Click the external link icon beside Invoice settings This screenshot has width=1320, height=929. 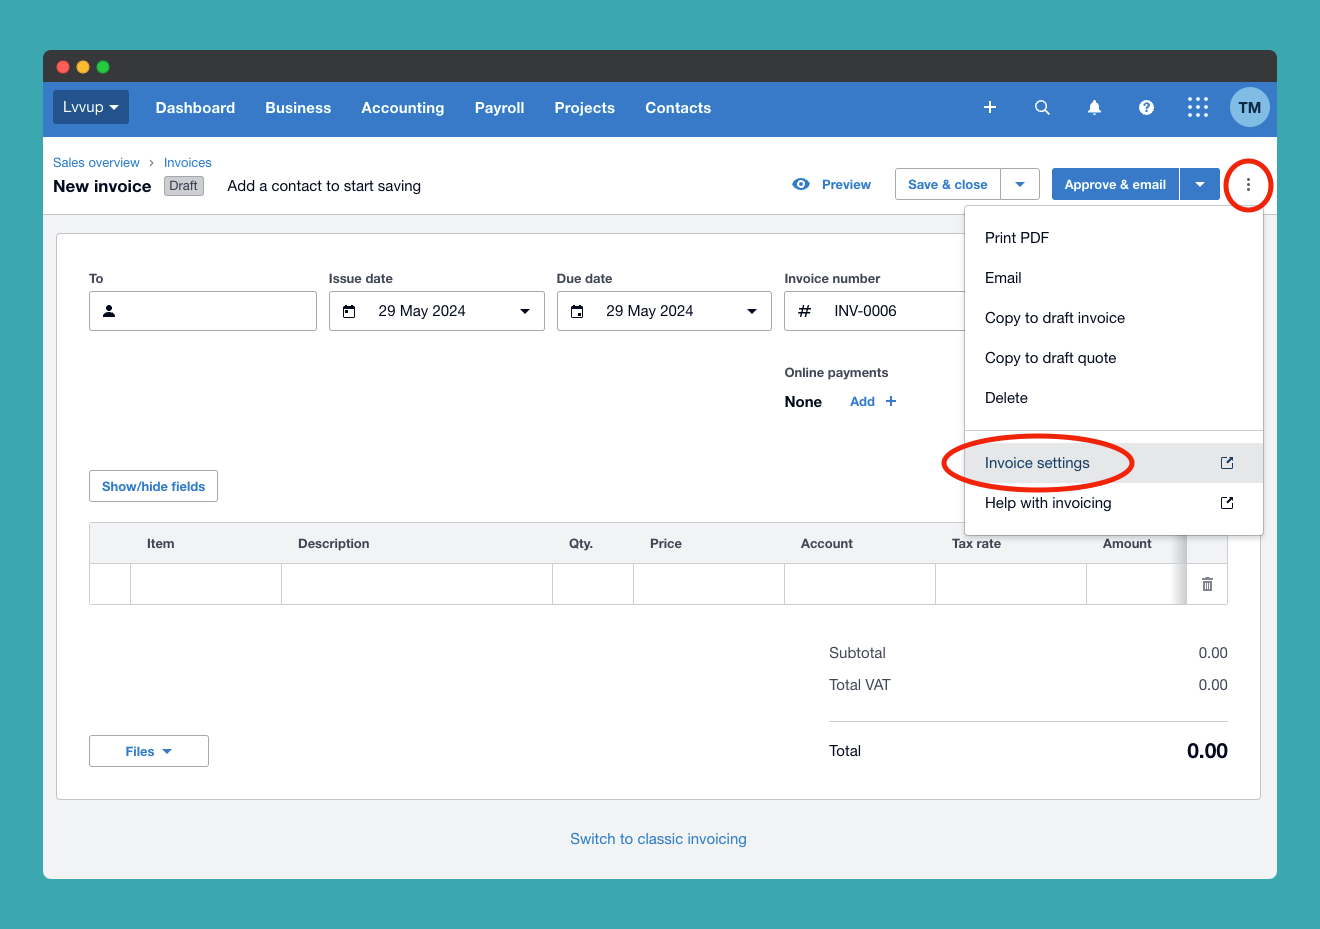[x=1226, y=462]
